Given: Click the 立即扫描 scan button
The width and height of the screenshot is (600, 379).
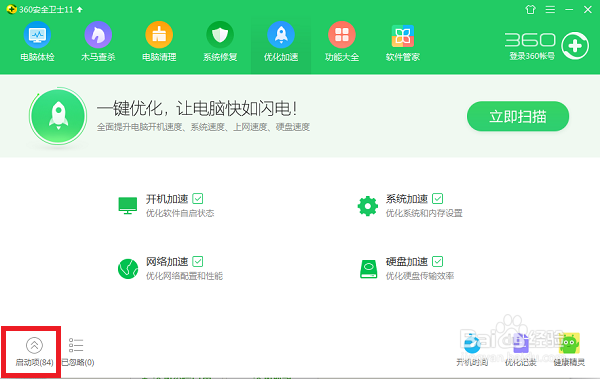Looking at the screenshot, I should [x=518, y=116].
